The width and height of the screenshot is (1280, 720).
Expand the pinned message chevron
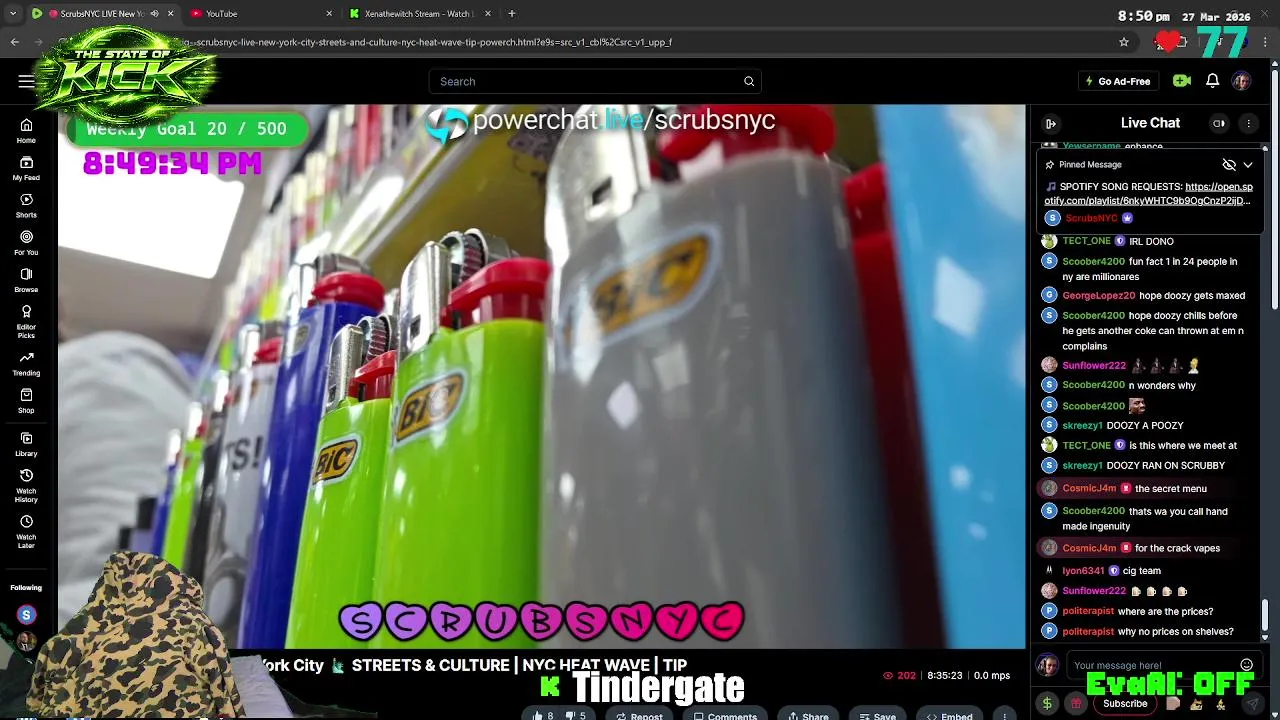coord(1248,165)
